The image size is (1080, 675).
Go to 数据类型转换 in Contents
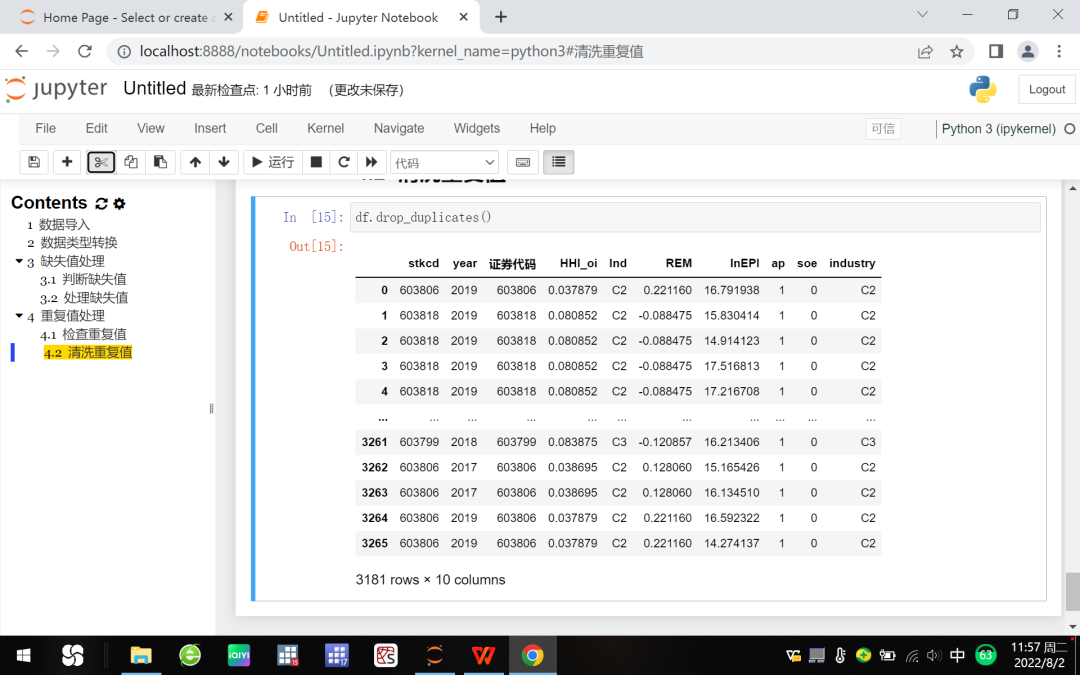click(79, 242)
